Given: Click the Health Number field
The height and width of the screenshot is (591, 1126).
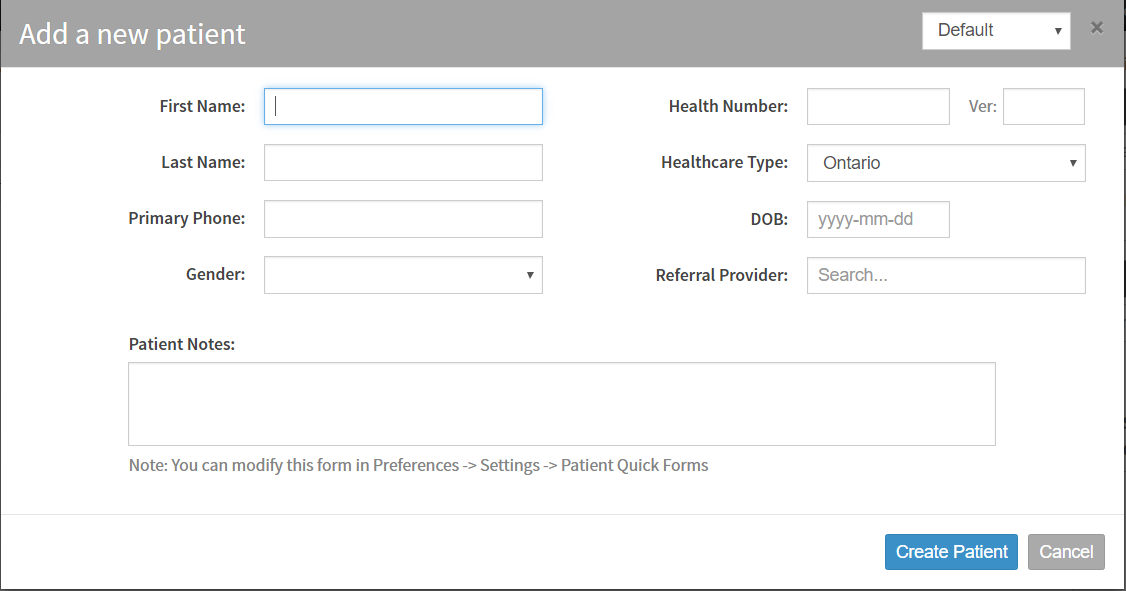Looking at the screenshot, I should tap(877, 106).
